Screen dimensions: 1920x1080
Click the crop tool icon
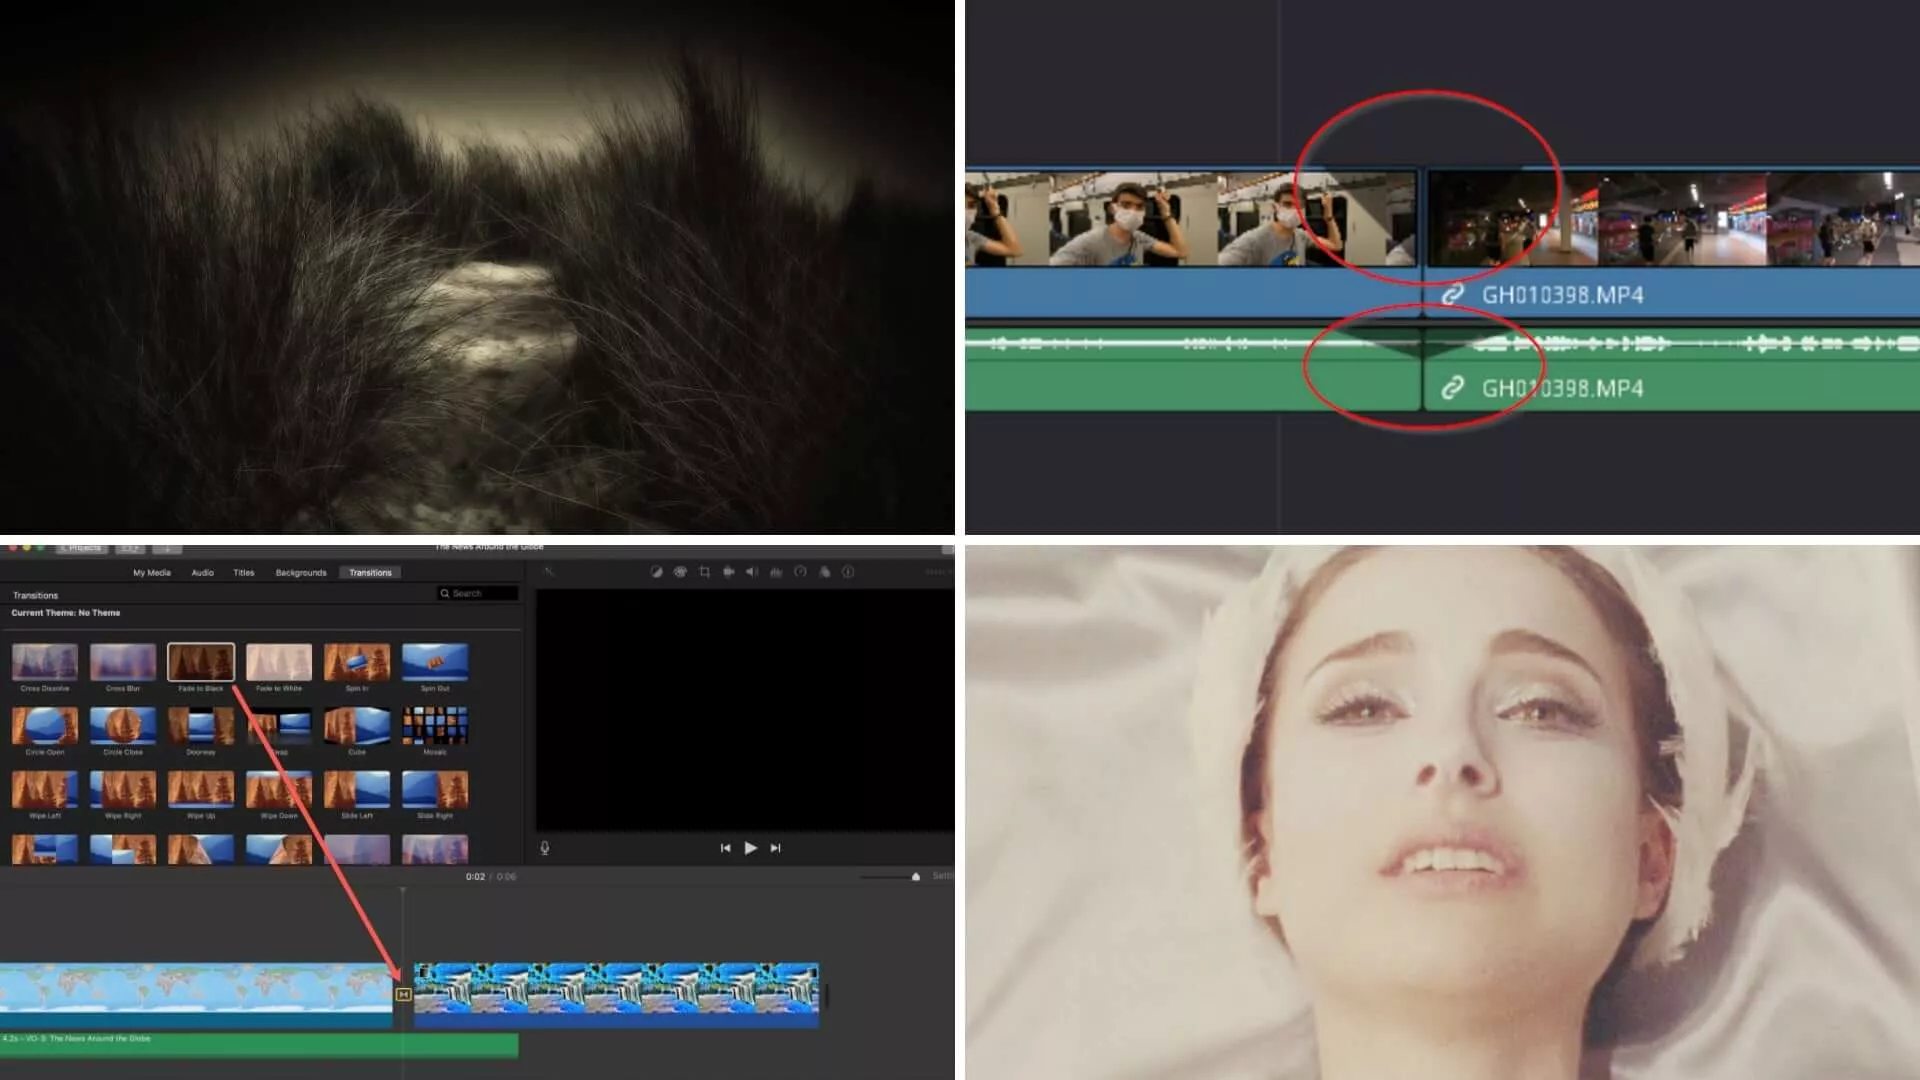[704, 572]
